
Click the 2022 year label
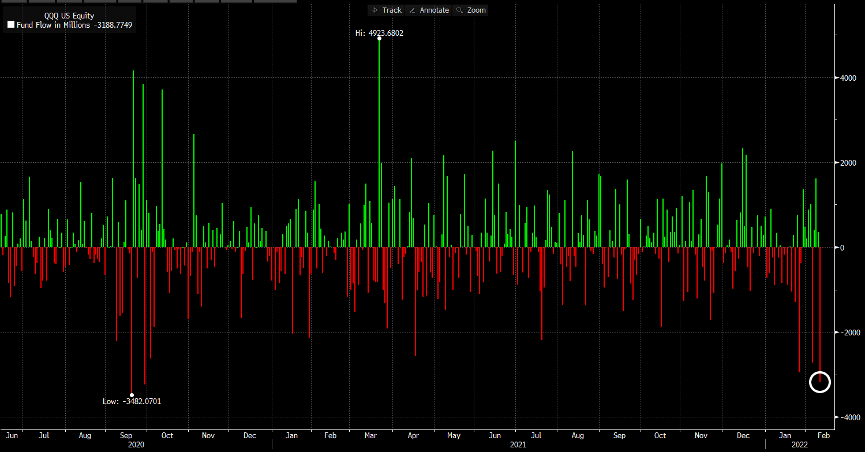799,444
